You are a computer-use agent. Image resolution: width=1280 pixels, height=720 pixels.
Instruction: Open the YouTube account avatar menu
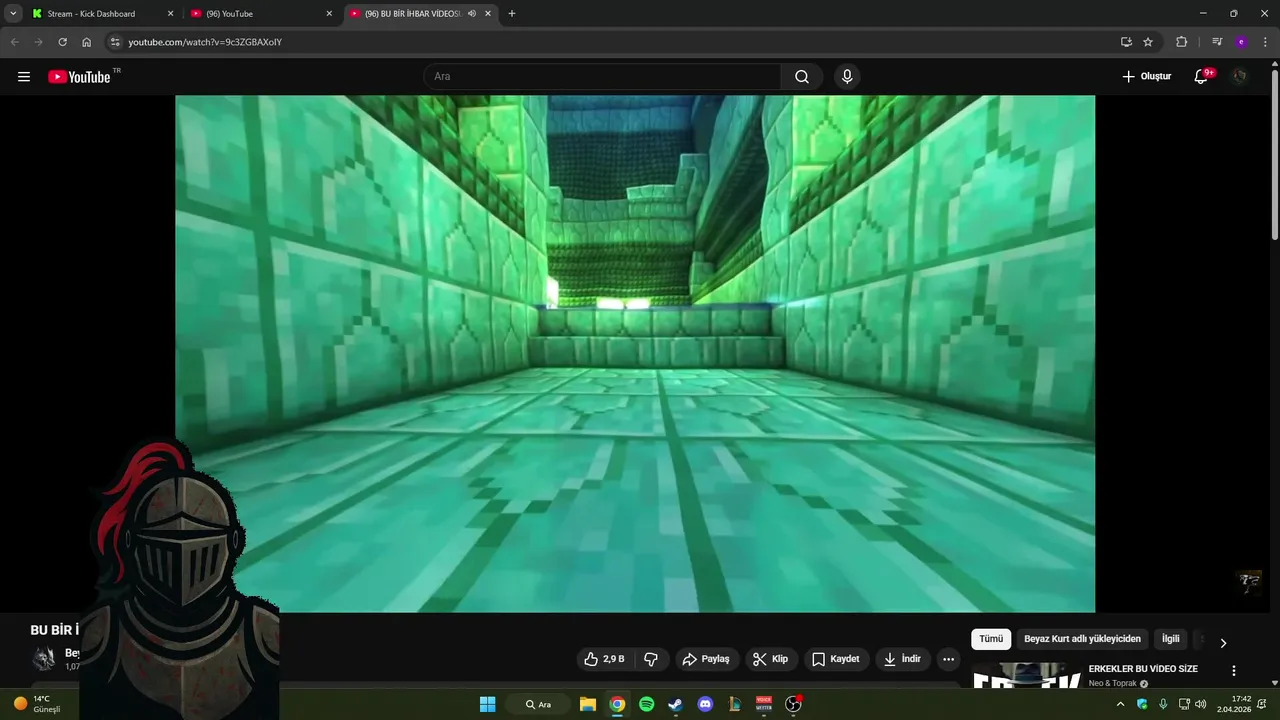[x=1240, y=77]
